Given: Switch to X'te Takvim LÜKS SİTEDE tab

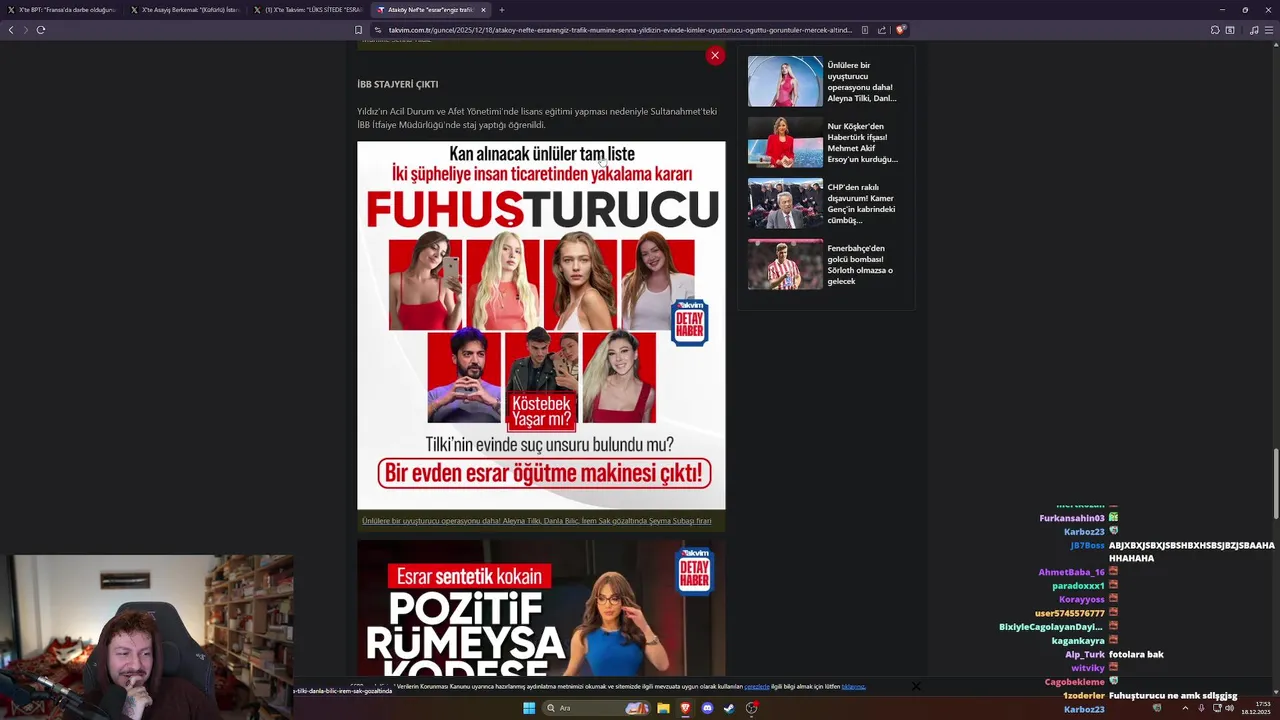Looking at the screenshot, I should [x=307, y=10].
